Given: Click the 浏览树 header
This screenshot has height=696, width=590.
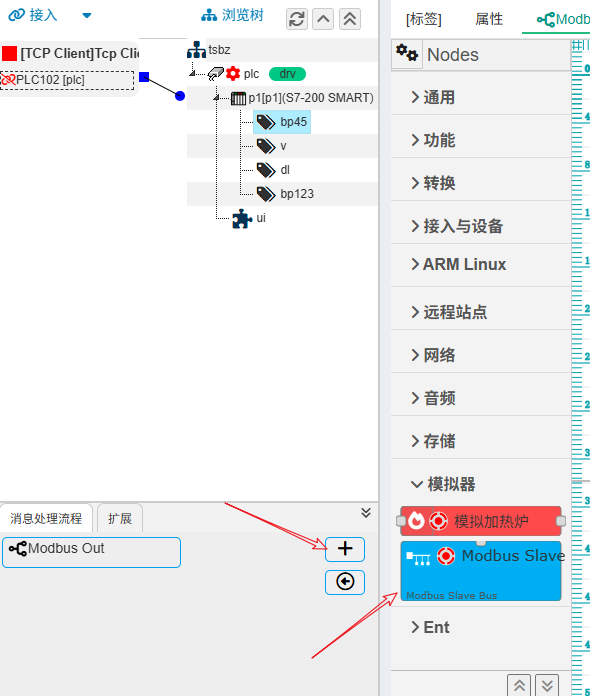Looking at the screenshot, I should click(232, 15).
